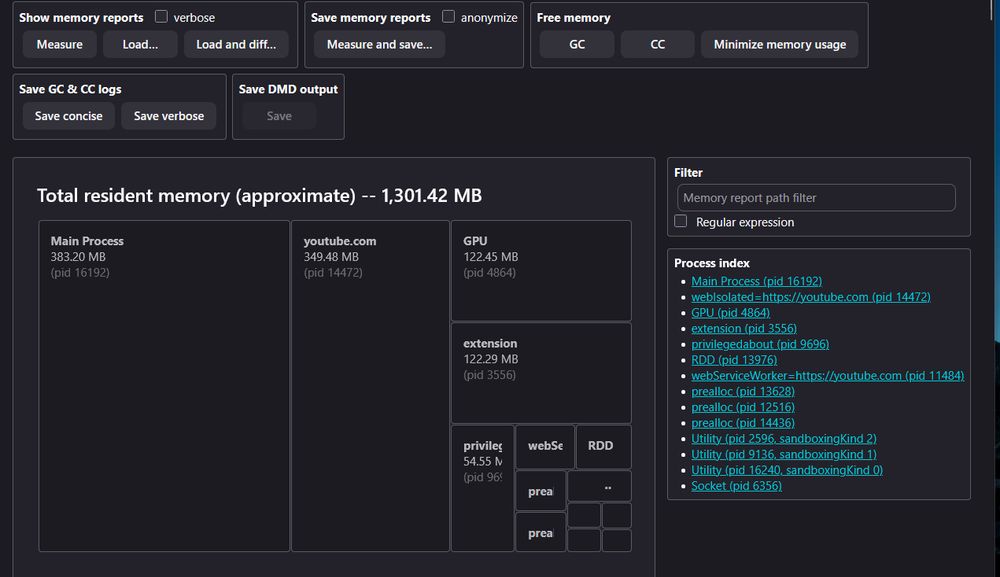The width and height of the screenshot is (1000, 577).
Task: Click Minimize memory usage button
Action: tap(779, 44)
